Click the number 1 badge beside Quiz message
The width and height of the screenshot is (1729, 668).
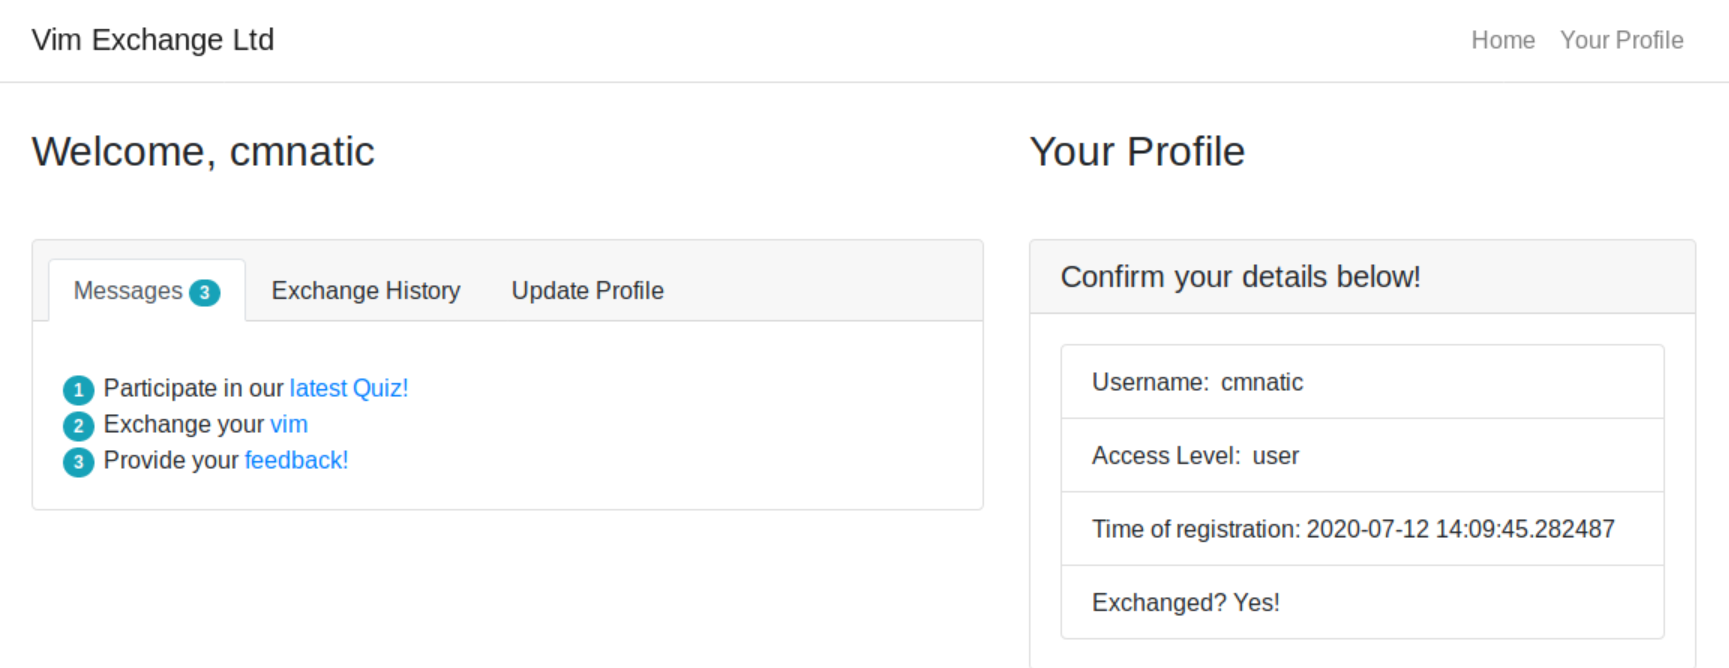[78, 390]
